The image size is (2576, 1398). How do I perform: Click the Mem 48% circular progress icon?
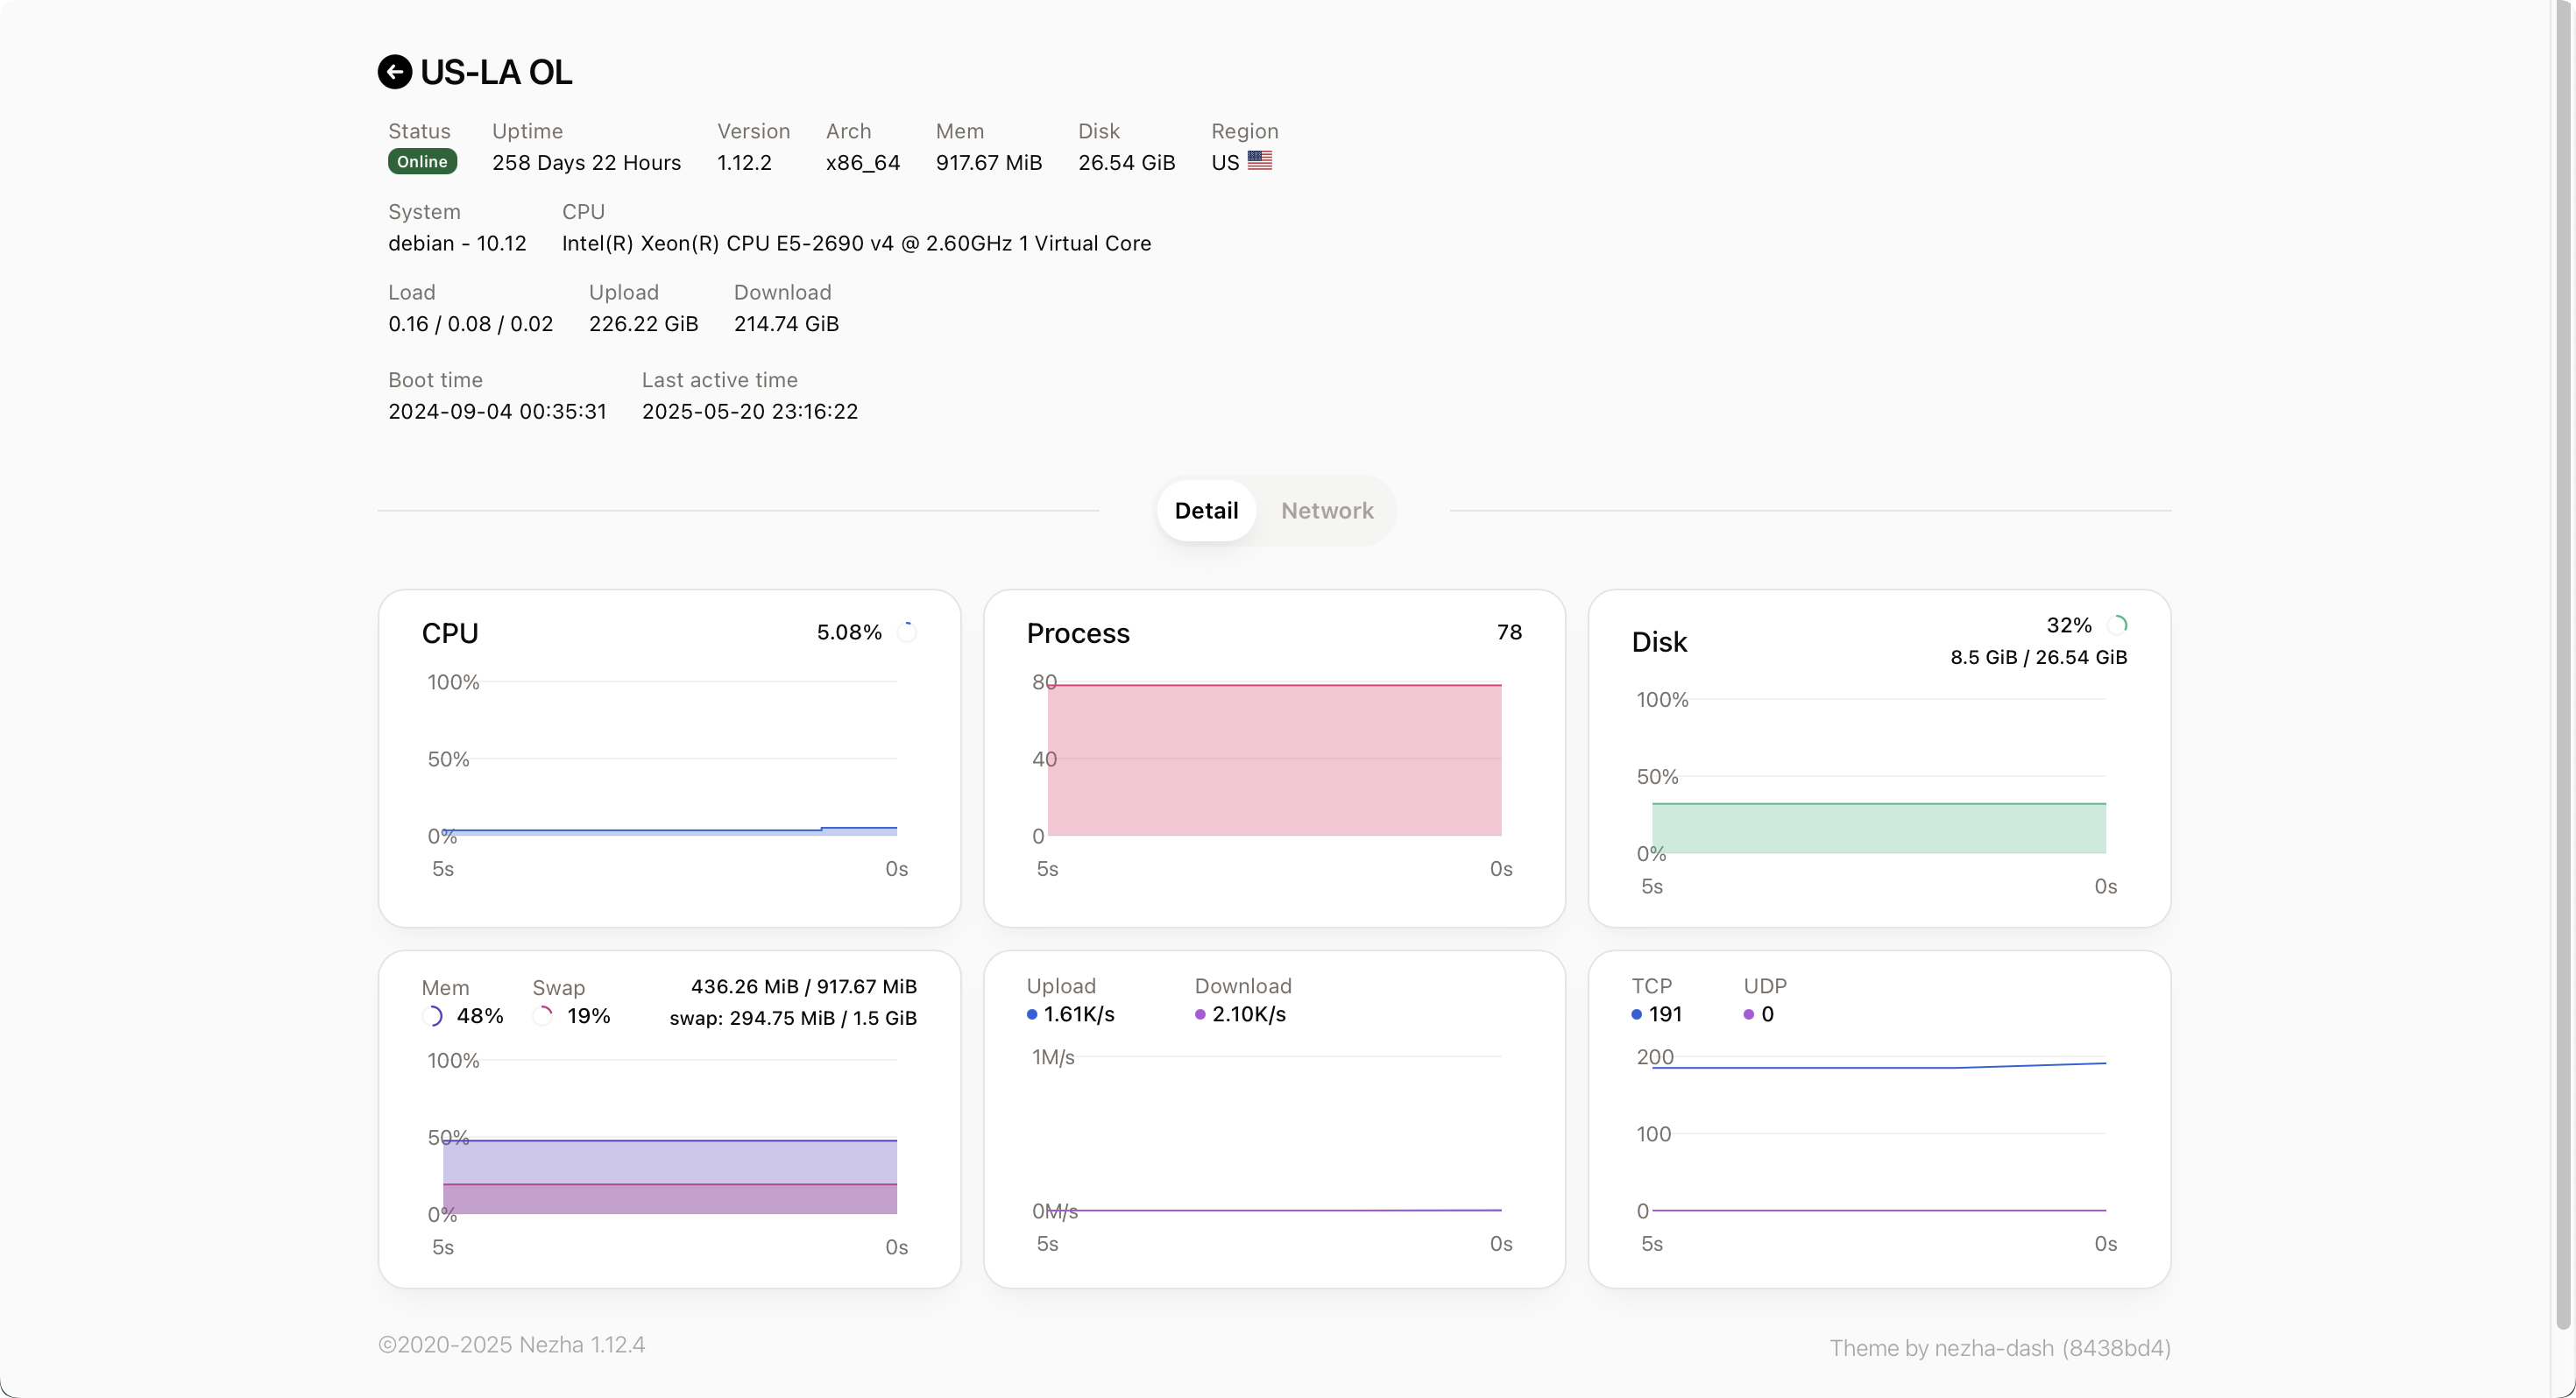click(433, 1016)
